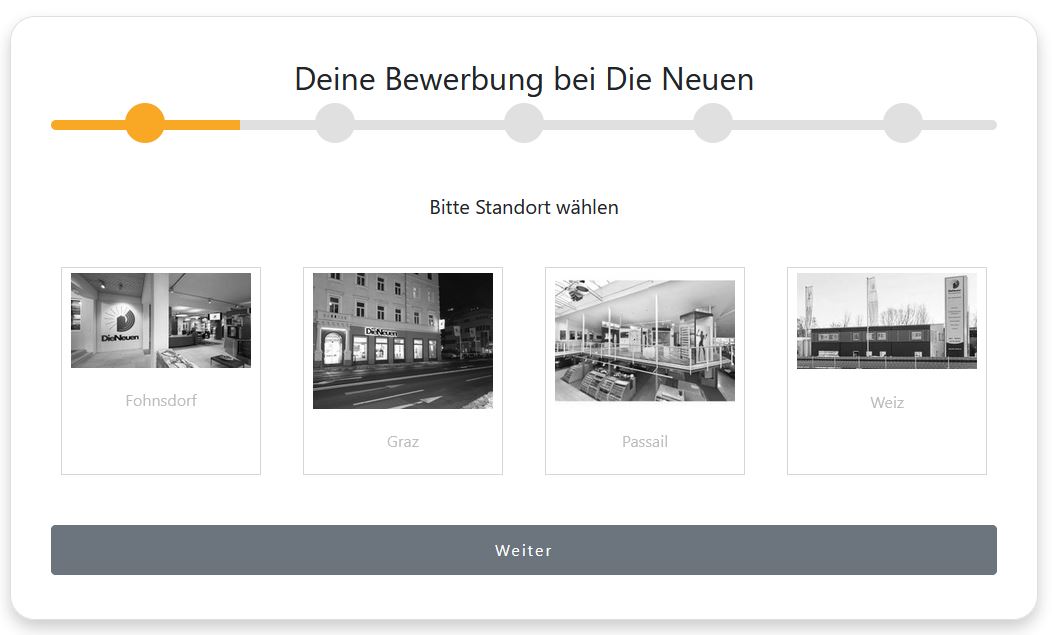This screenshot has height=635, width=1052.
Task: Click the 'Deine Bewerbung bei Die Neuen' heading
Action: (524, 79)
